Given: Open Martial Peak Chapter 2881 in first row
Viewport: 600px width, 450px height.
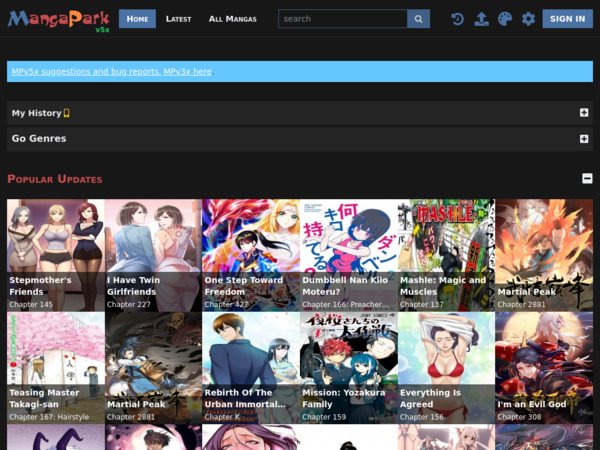Looking at the screenshot, I should point(521,305).
